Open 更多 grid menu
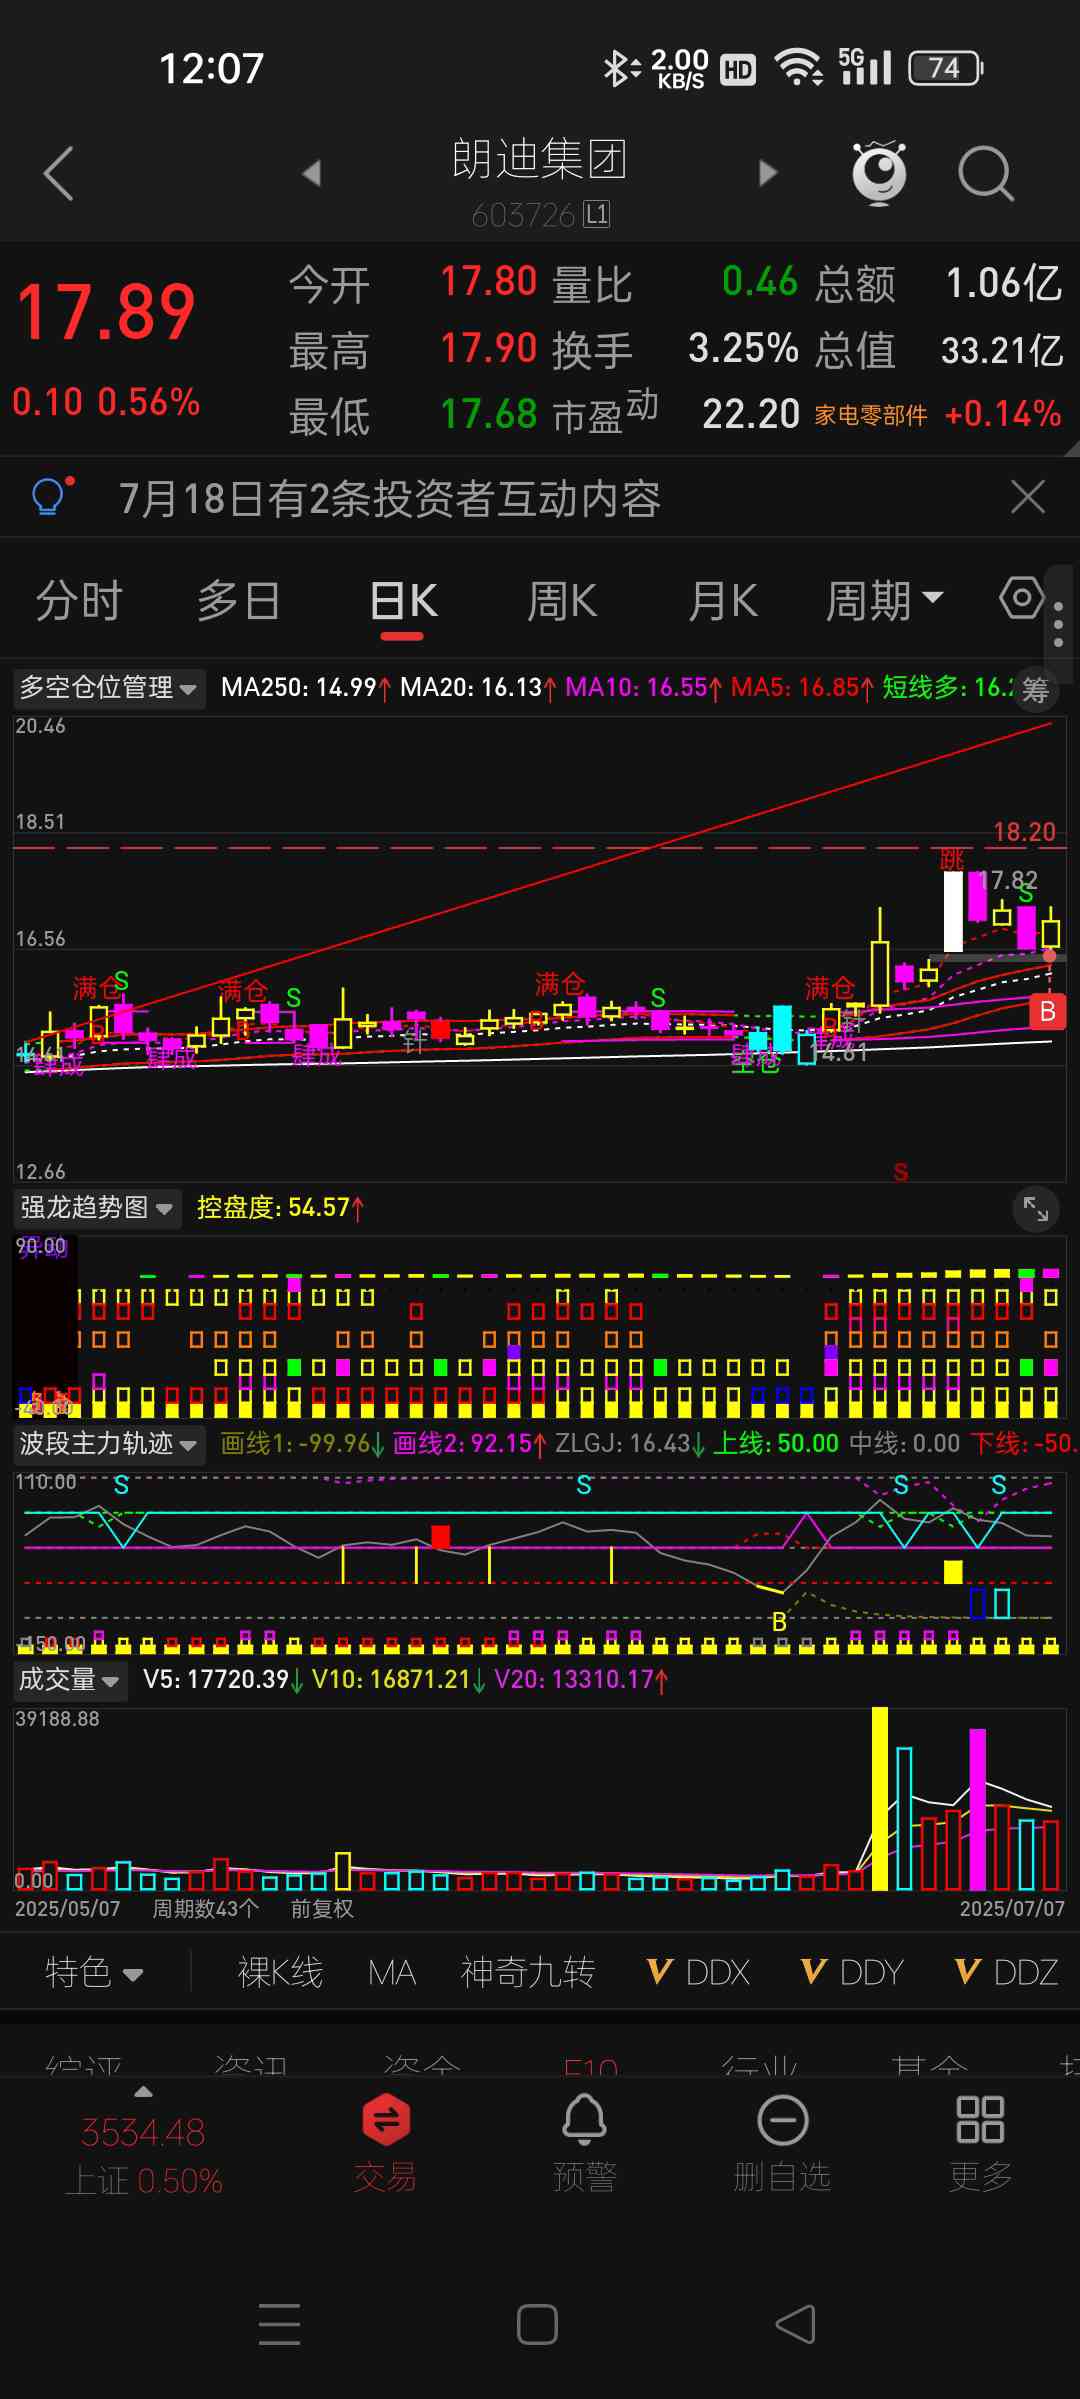 point(980,2143)
